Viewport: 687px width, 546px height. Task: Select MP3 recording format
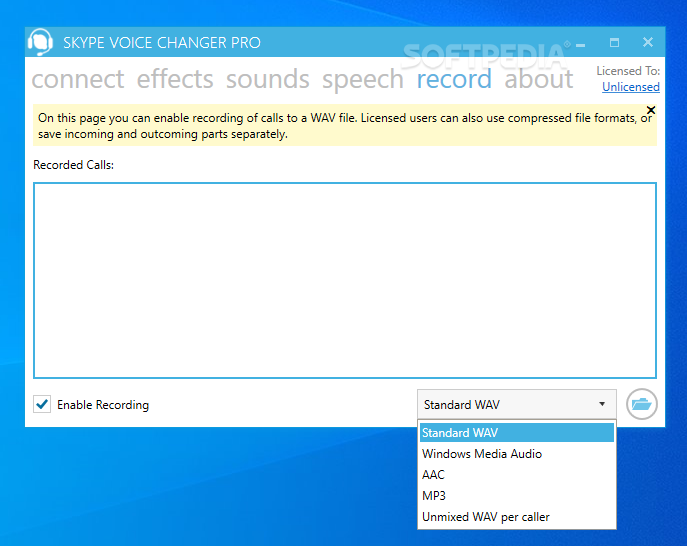[x=517, y=496]
